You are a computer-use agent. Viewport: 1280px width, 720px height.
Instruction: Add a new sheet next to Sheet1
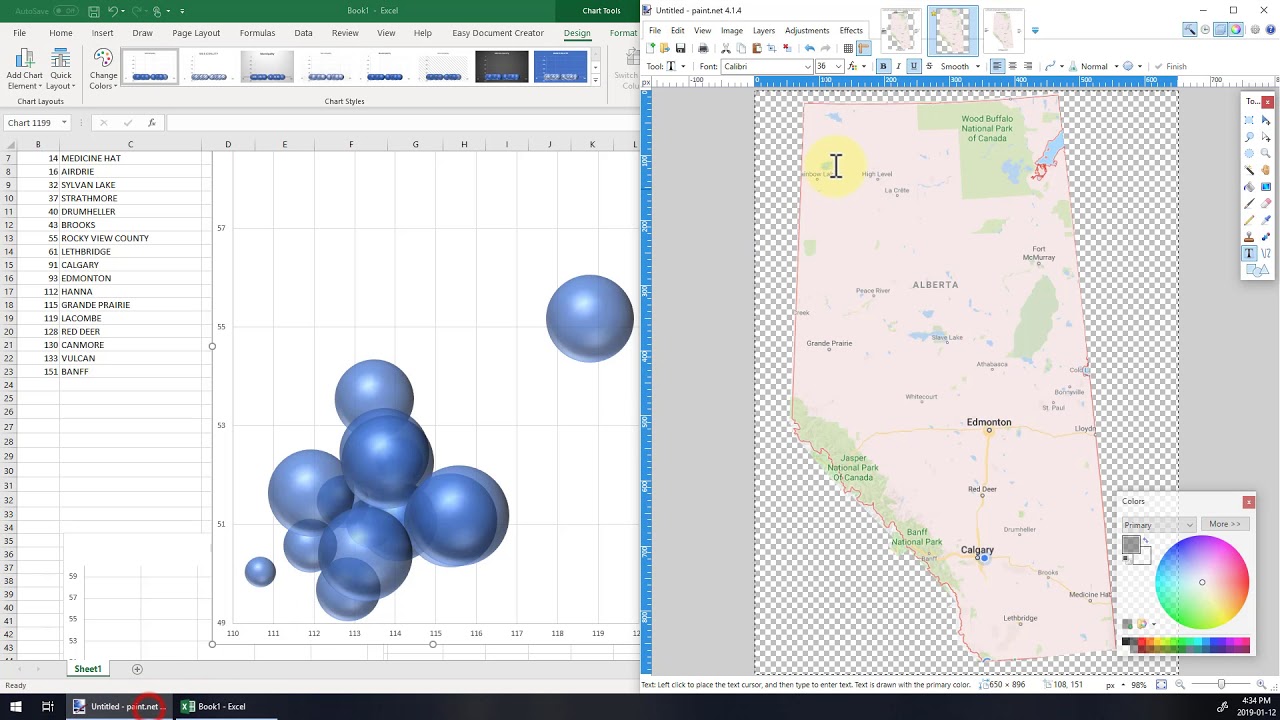(137, 669)
